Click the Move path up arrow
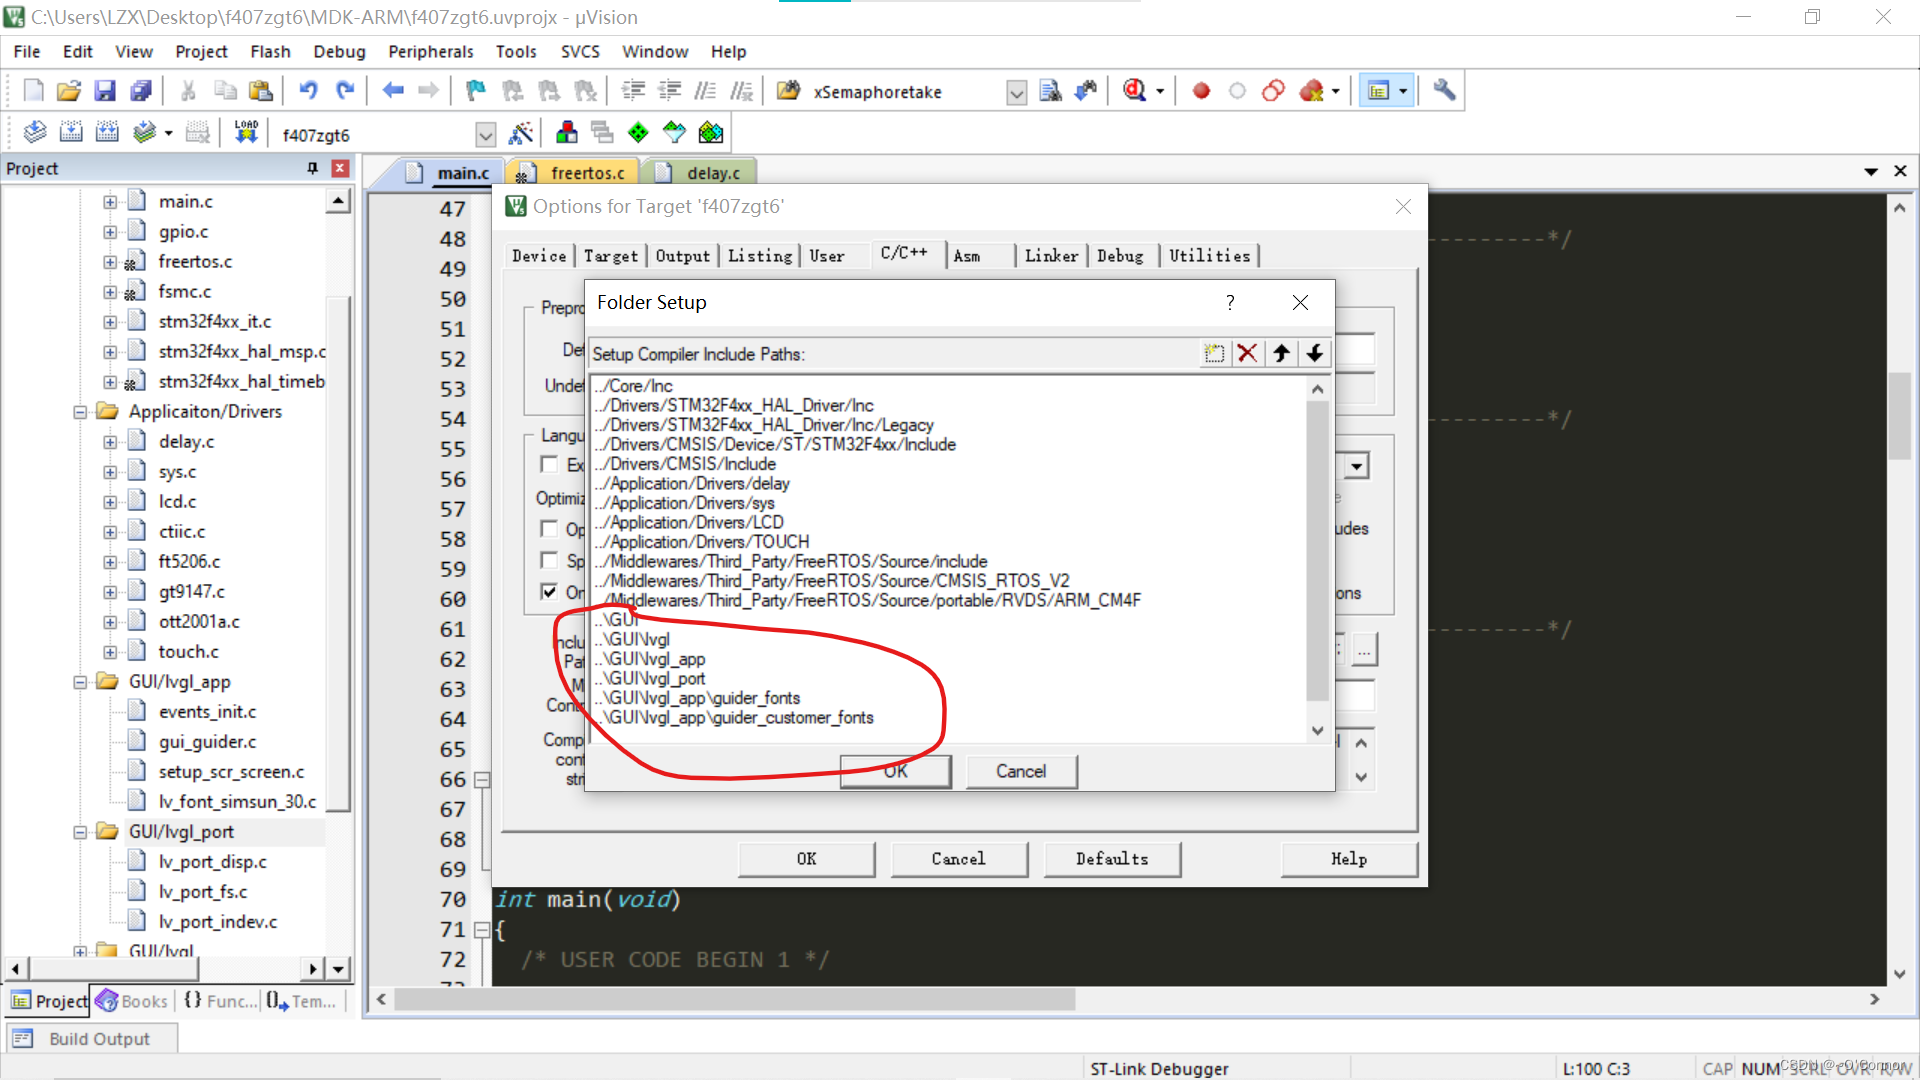This screenshot has width=1920, height=1080. click(1281, 353)
